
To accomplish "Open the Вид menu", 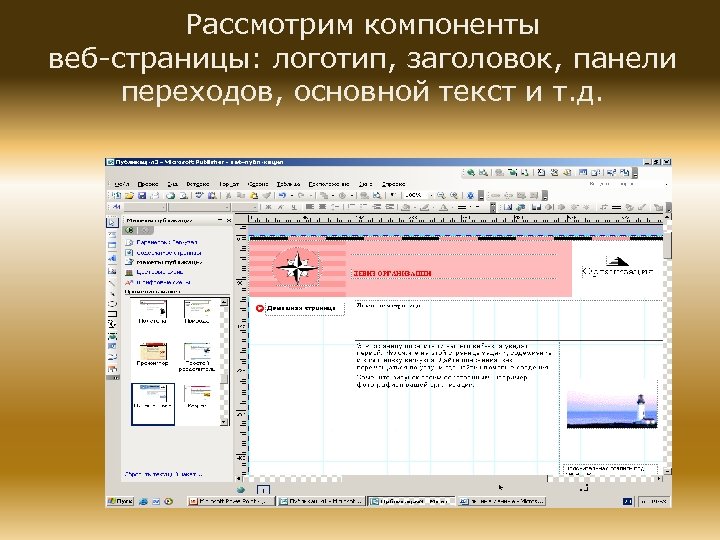I will point(172,184).
